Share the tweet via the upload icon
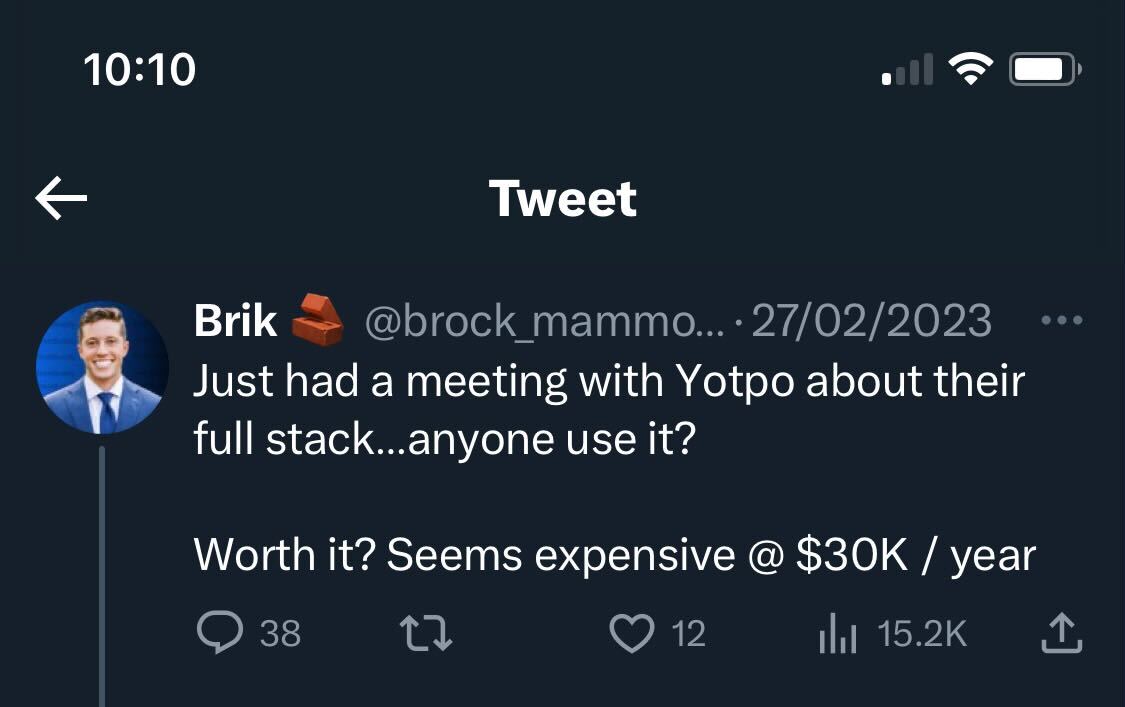 click(1062, 633)
